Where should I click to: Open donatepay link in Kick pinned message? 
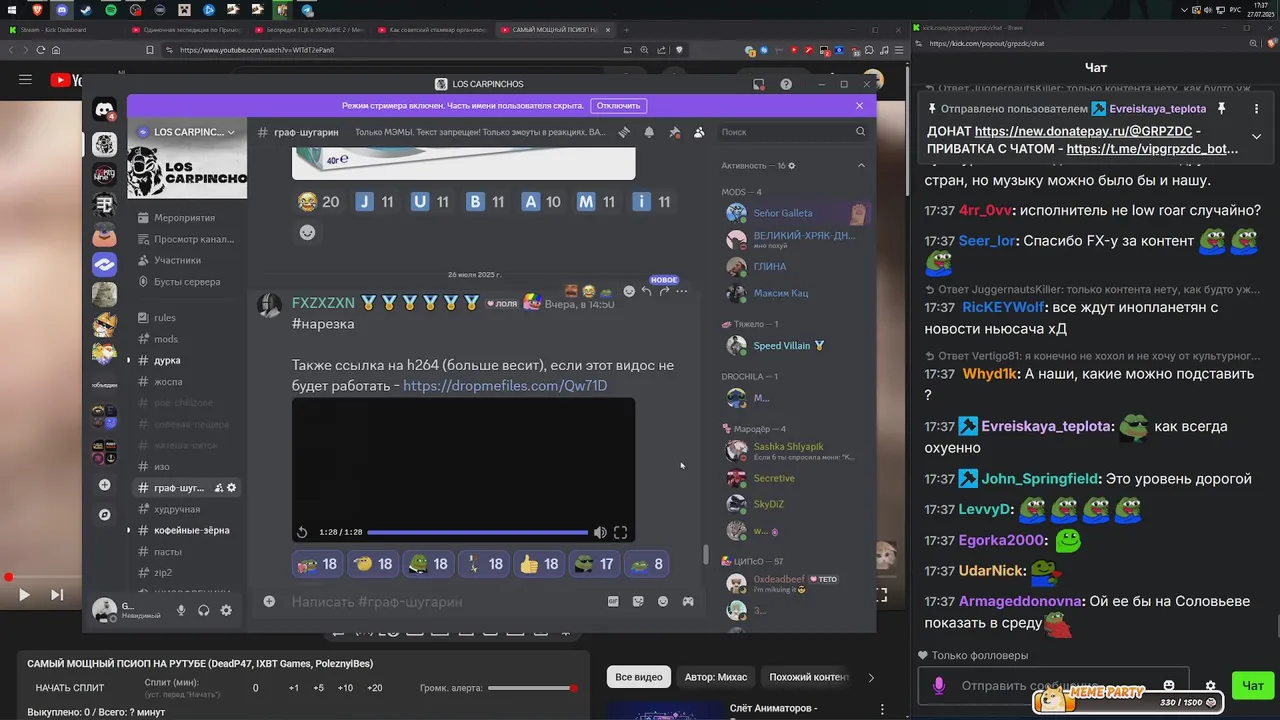[1085, 131]
